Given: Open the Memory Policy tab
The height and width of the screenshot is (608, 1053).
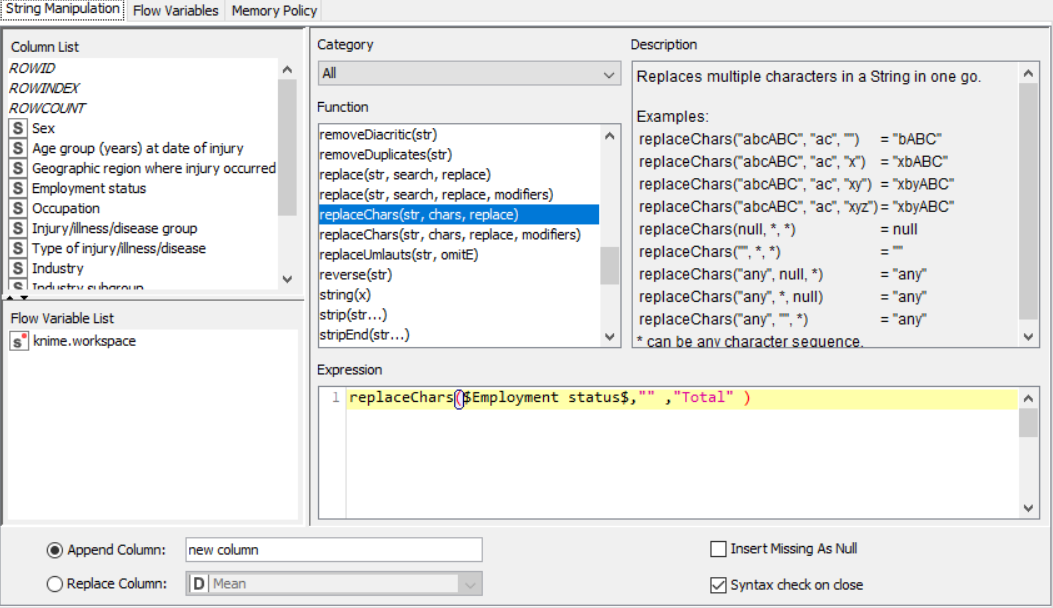Looking at the screenshot, I should point(274,11).
